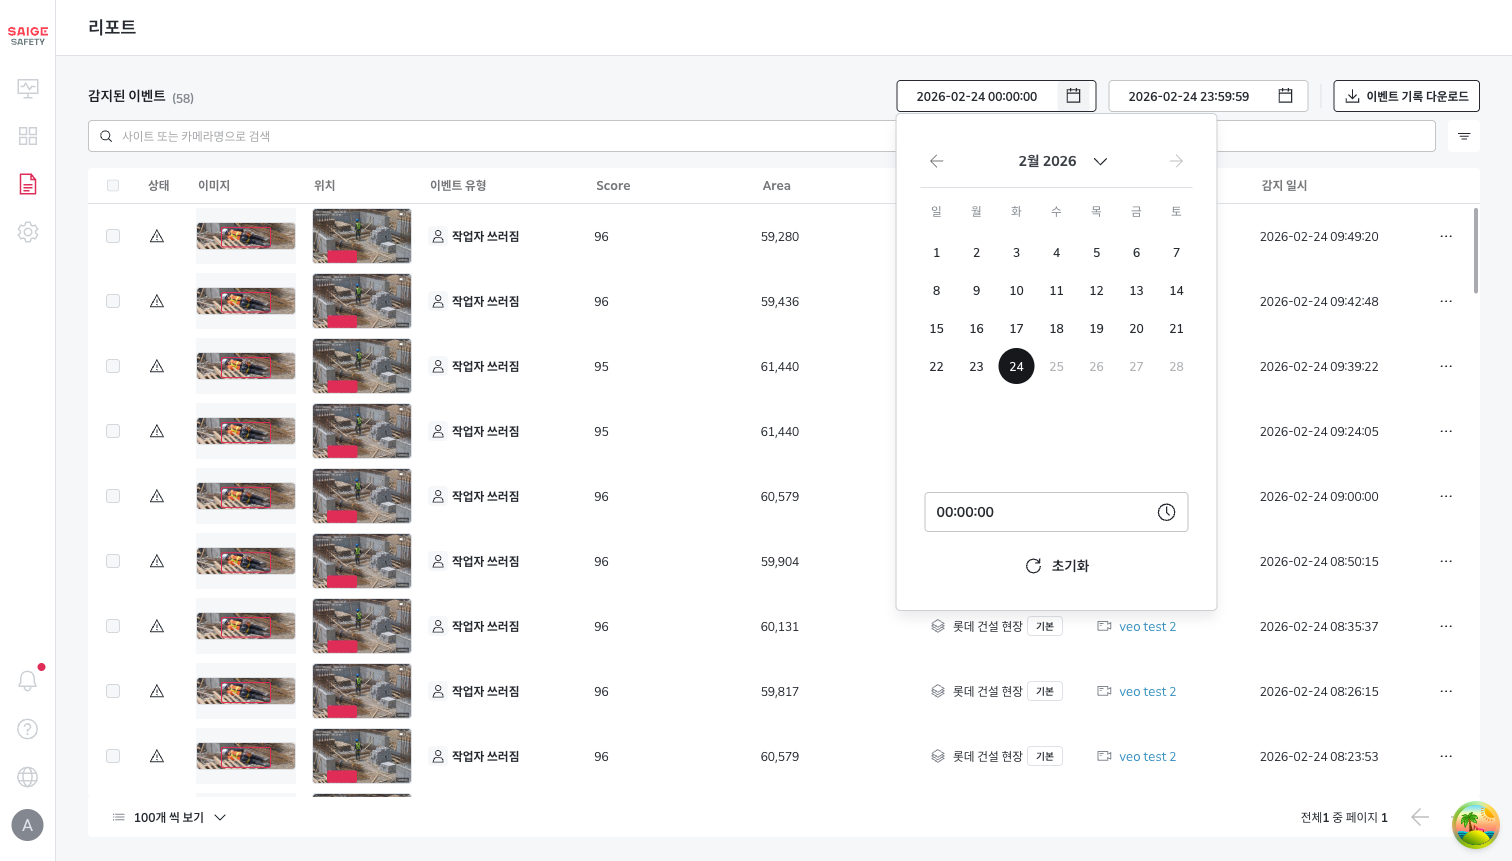Select day 24 in the calendar
Screen dimensions: 1512x861
coord(1016,366)
